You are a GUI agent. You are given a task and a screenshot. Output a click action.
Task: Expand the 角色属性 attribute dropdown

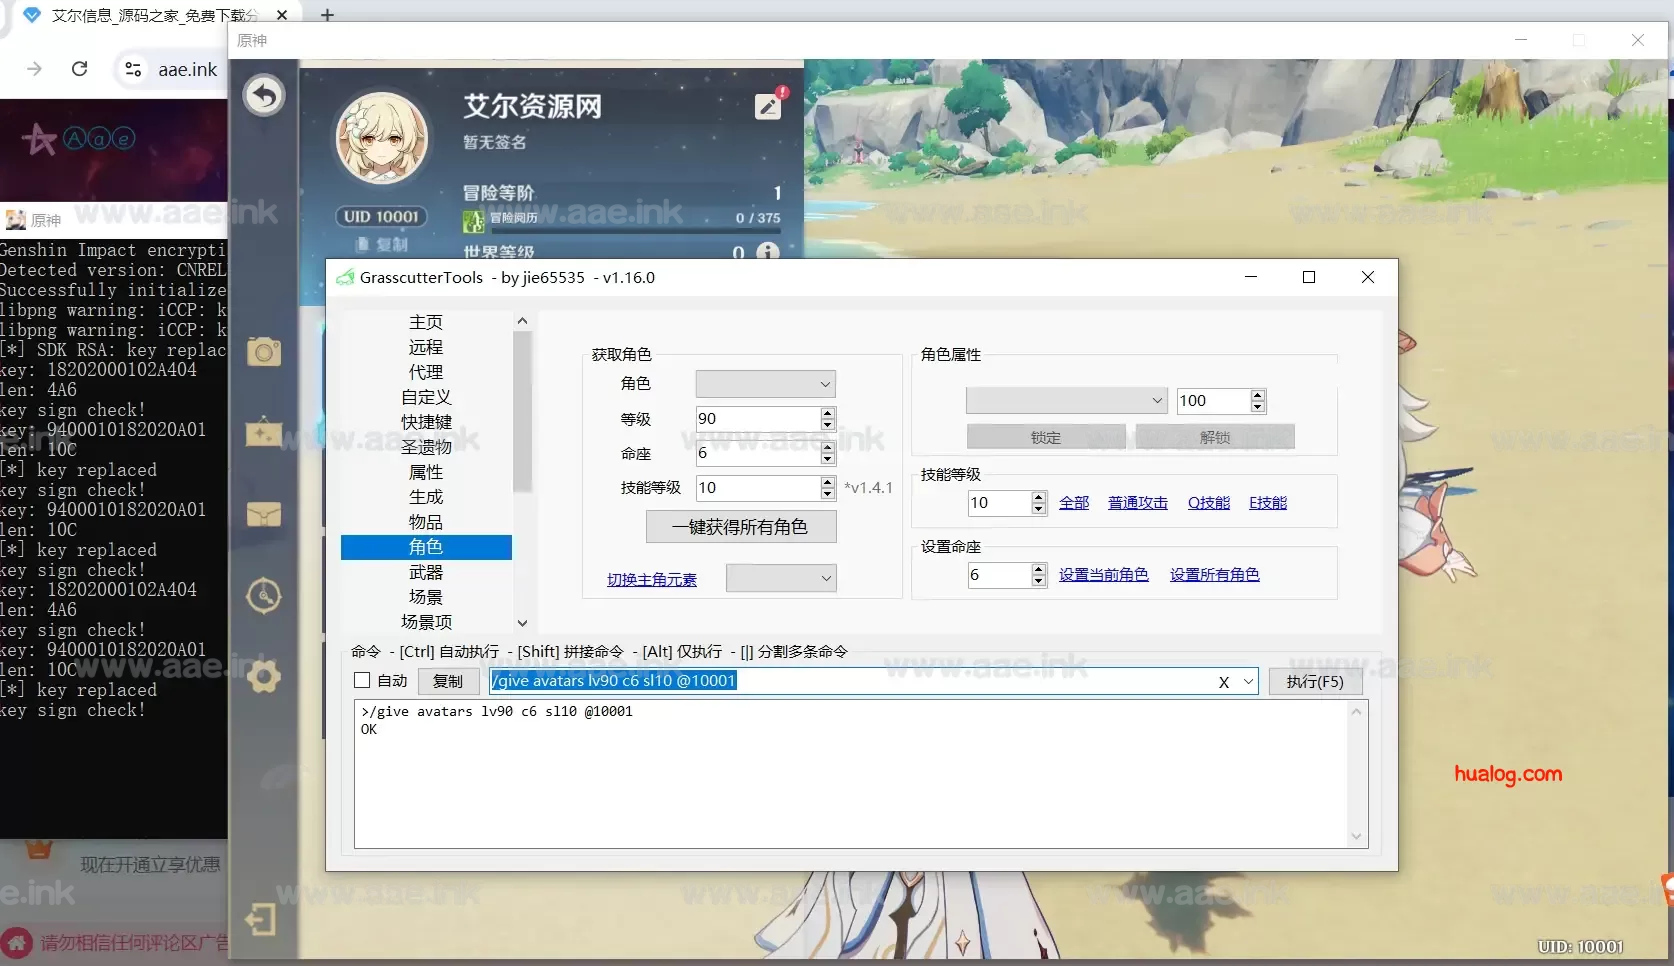(x=1066, y=401)
